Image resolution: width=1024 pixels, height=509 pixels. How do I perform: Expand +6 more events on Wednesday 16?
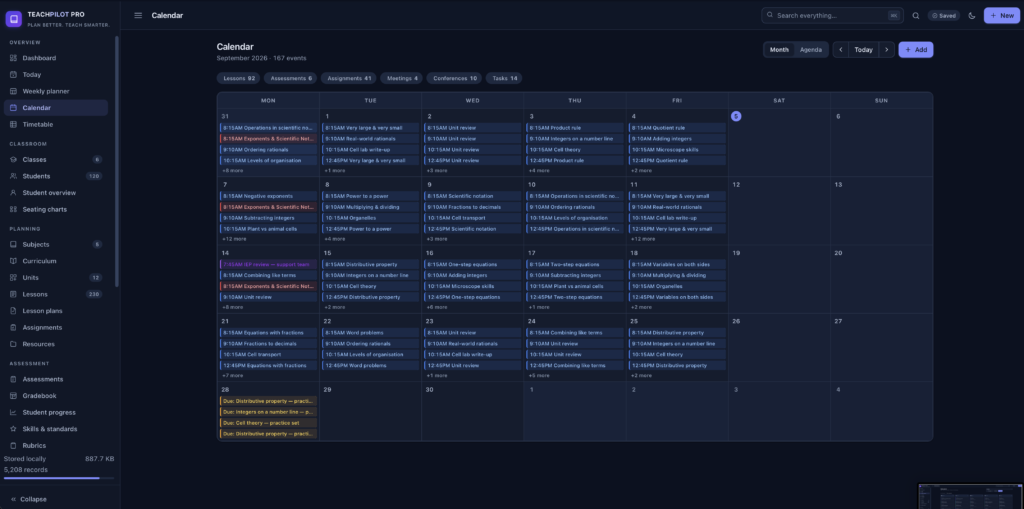tap(437, 307)
